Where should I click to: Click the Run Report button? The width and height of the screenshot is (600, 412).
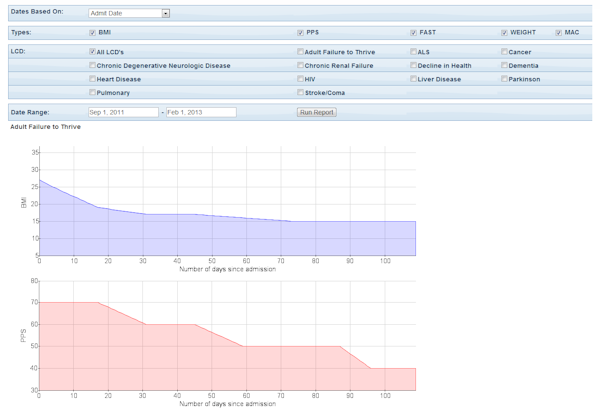pos(317,112)
